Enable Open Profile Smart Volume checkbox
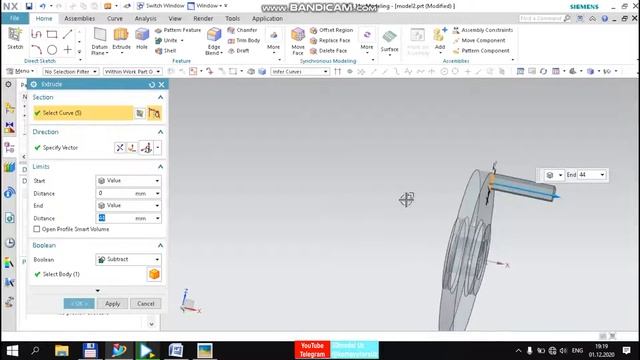The height and width of the screenshot is (360, 640). click(x=37, y=229)
